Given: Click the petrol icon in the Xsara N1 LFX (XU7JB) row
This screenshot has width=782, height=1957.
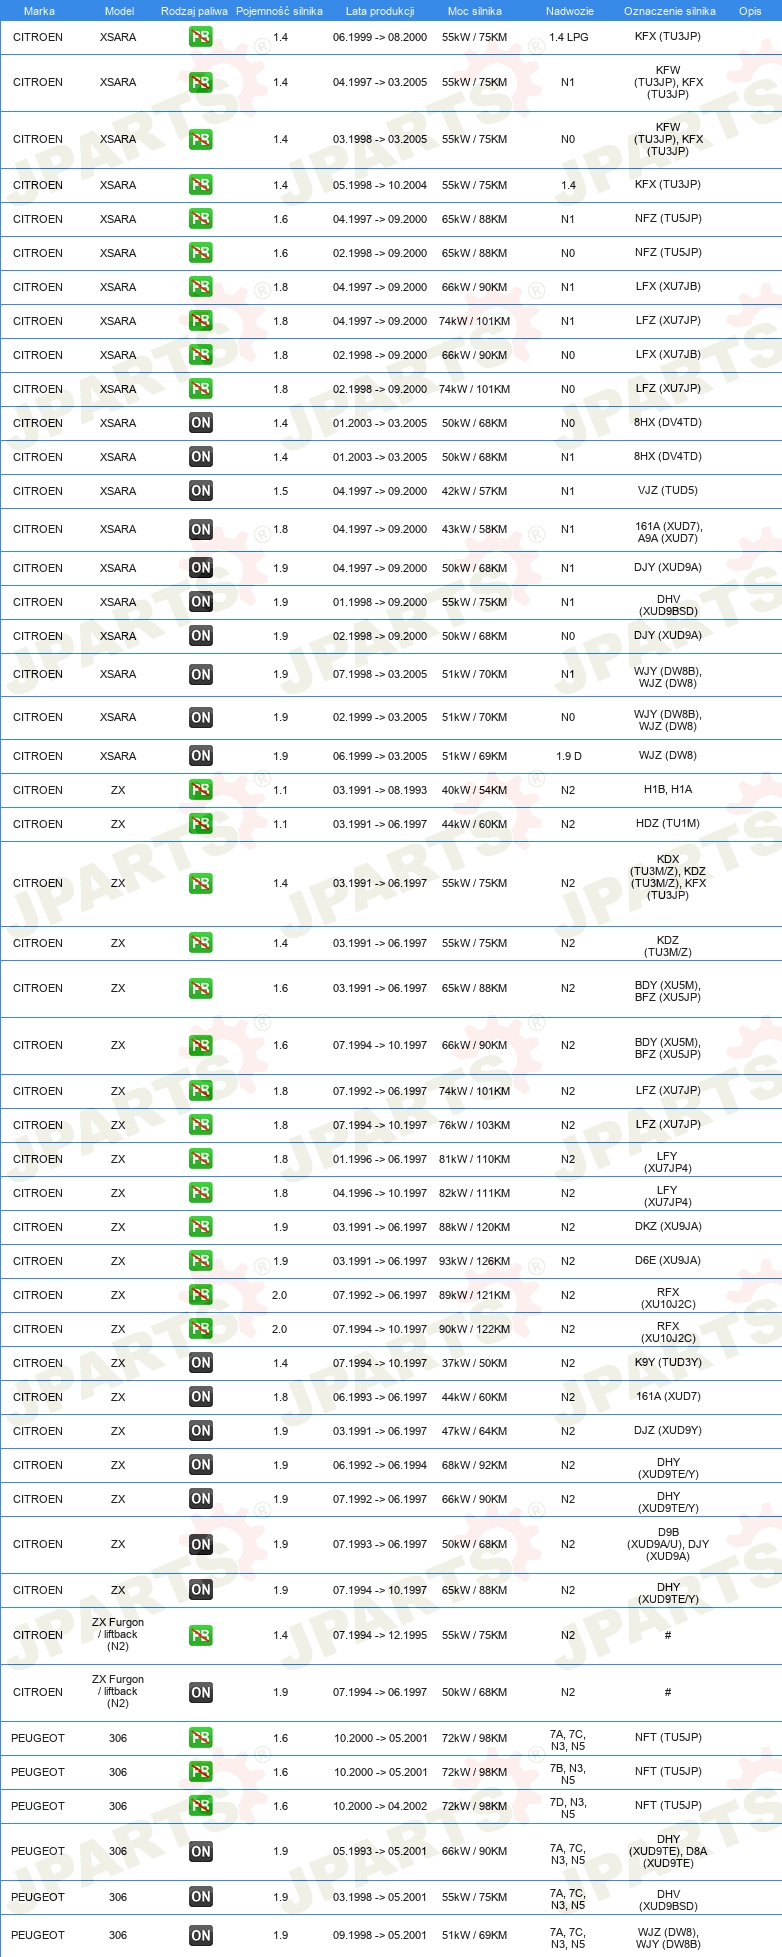Looking at the screenshot, I should [x=201, y=287].
